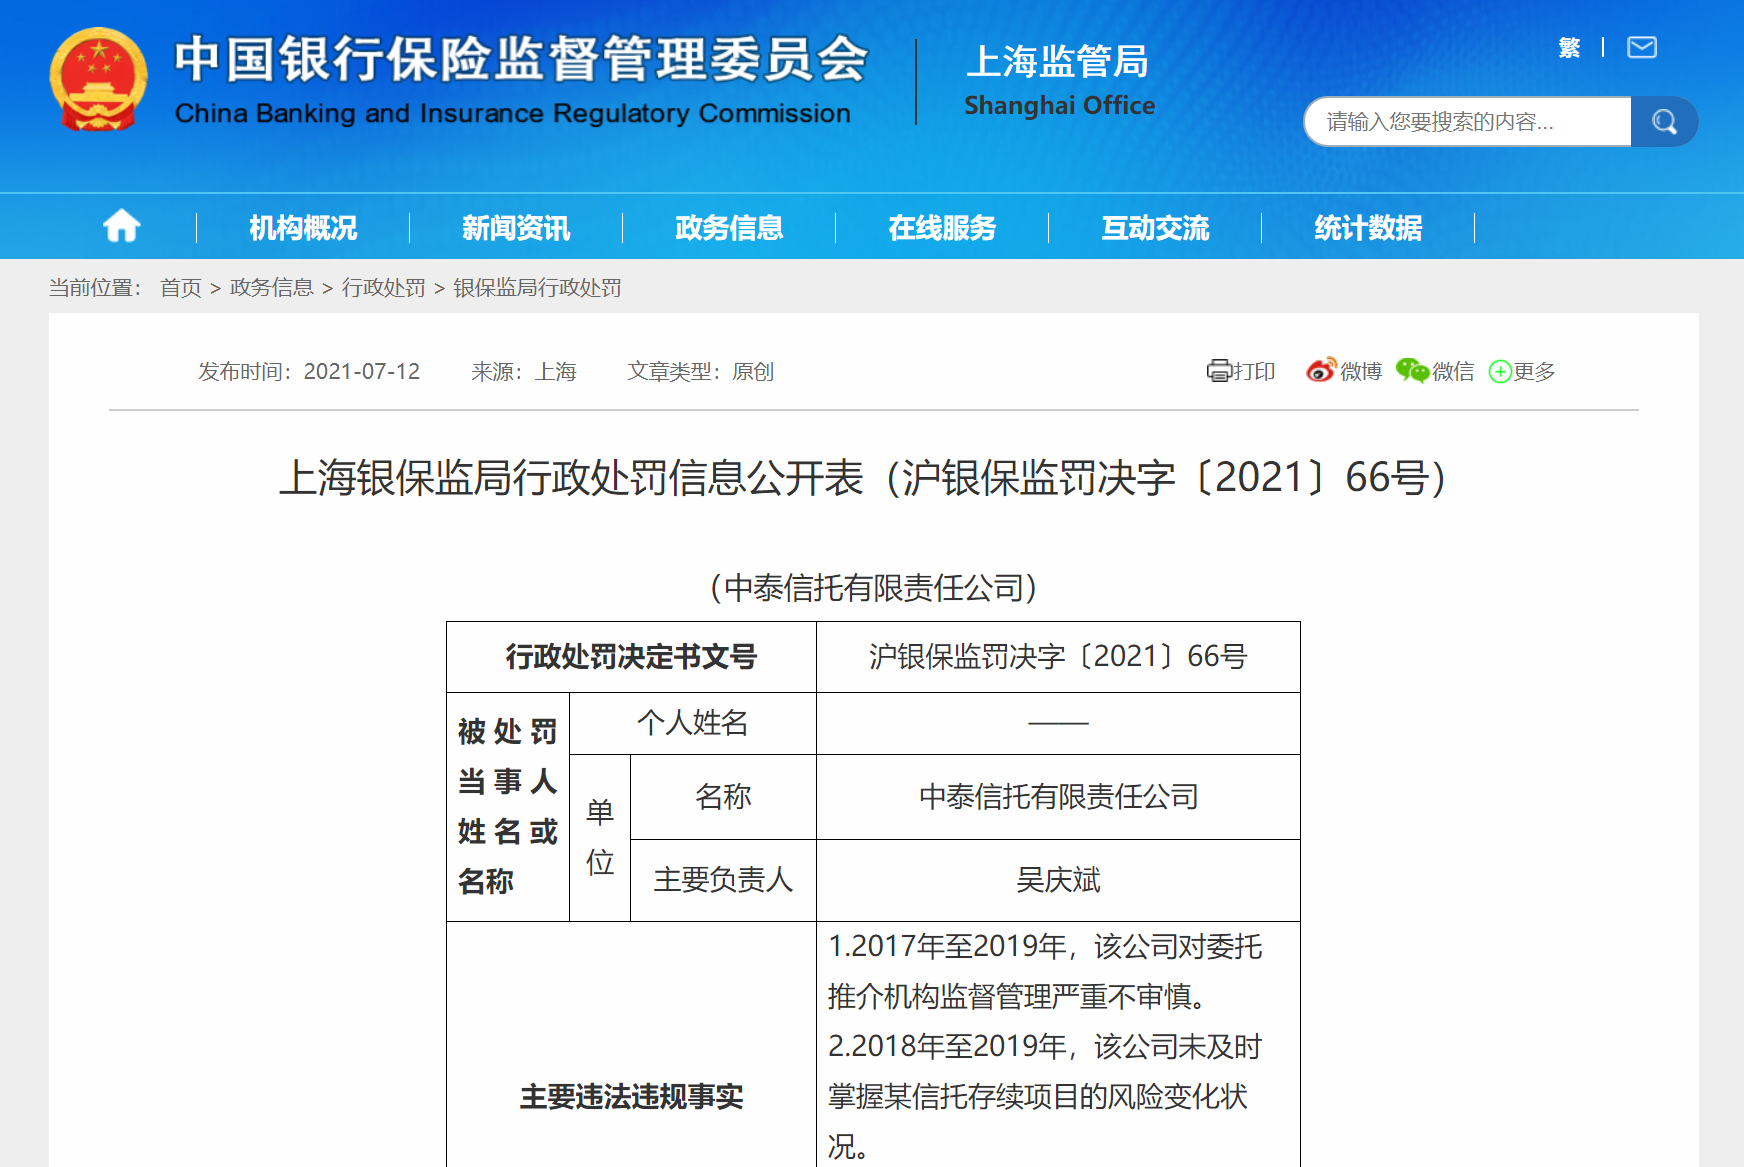The image size is (1744, 1167).
Task: Go to 首页 in breadcrumb
Action: click(x=181, y=288)
